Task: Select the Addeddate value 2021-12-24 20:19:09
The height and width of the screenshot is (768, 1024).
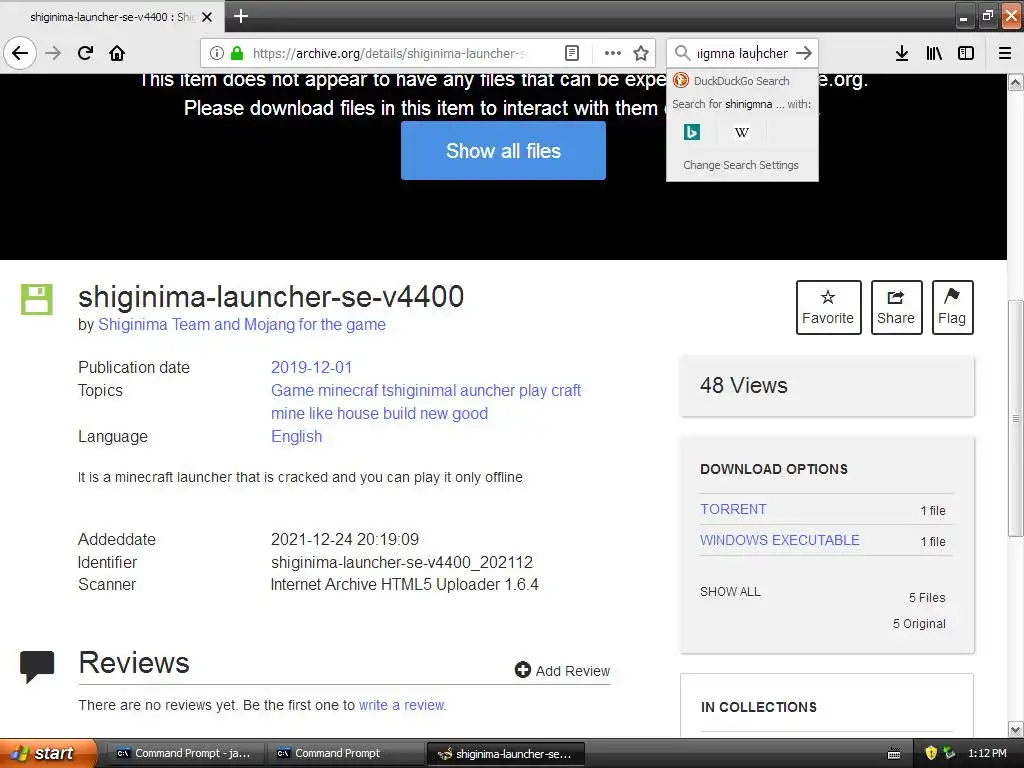Action: pos(345,539)
